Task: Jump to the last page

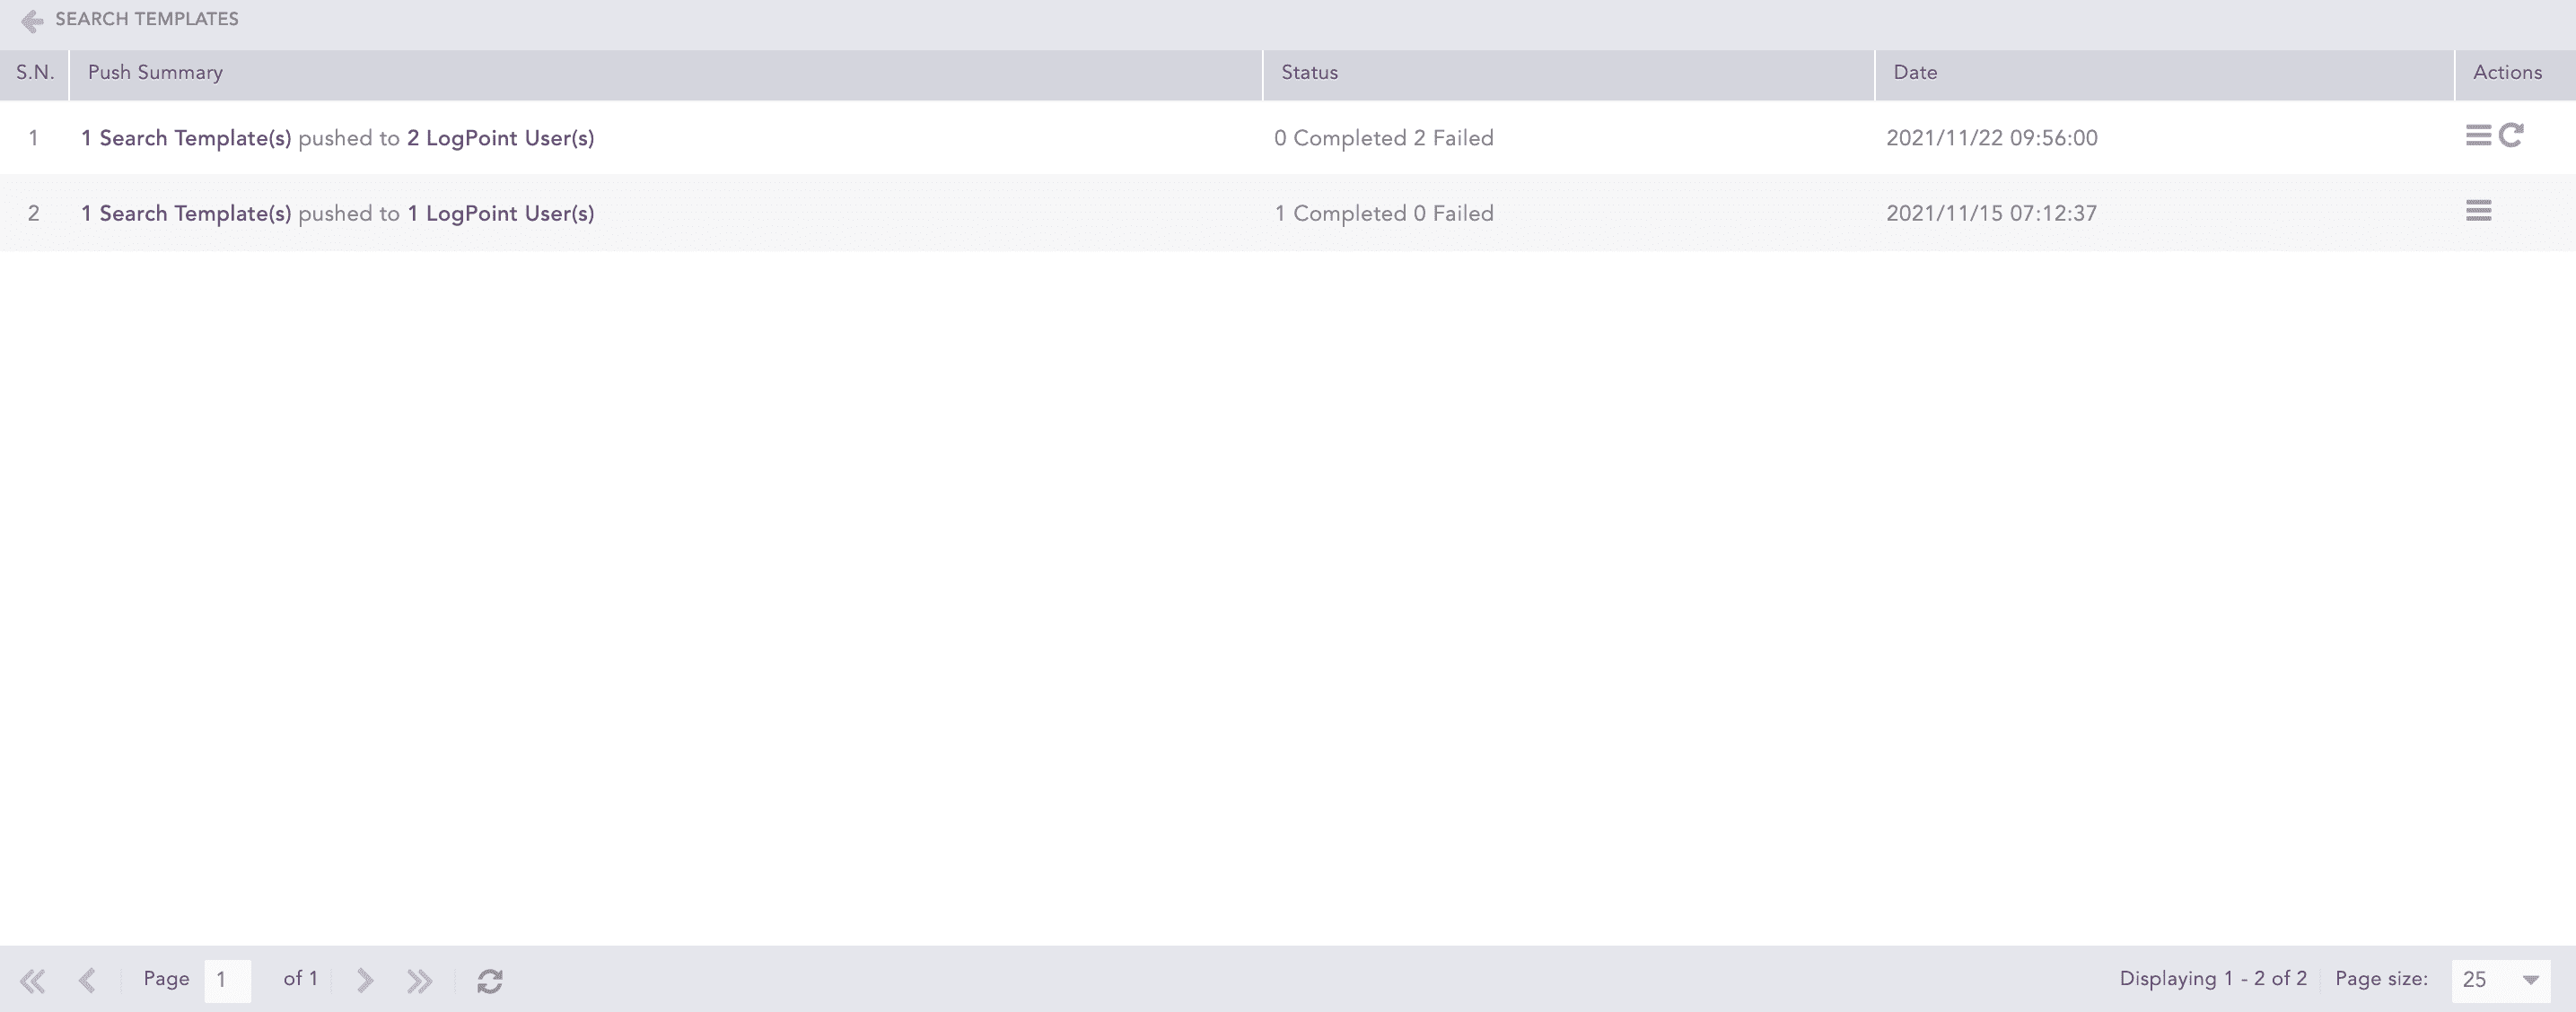Action: (420, 980)
